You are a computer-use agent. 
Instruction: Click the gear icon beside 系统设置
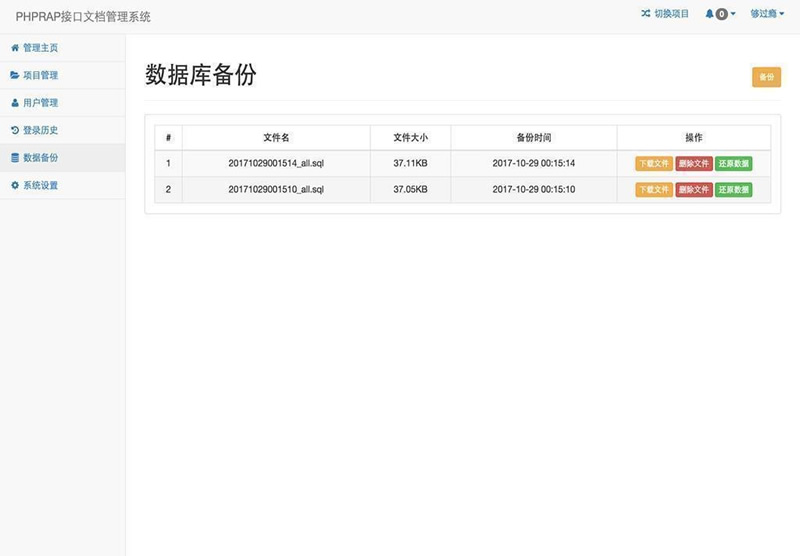point(14,185)
